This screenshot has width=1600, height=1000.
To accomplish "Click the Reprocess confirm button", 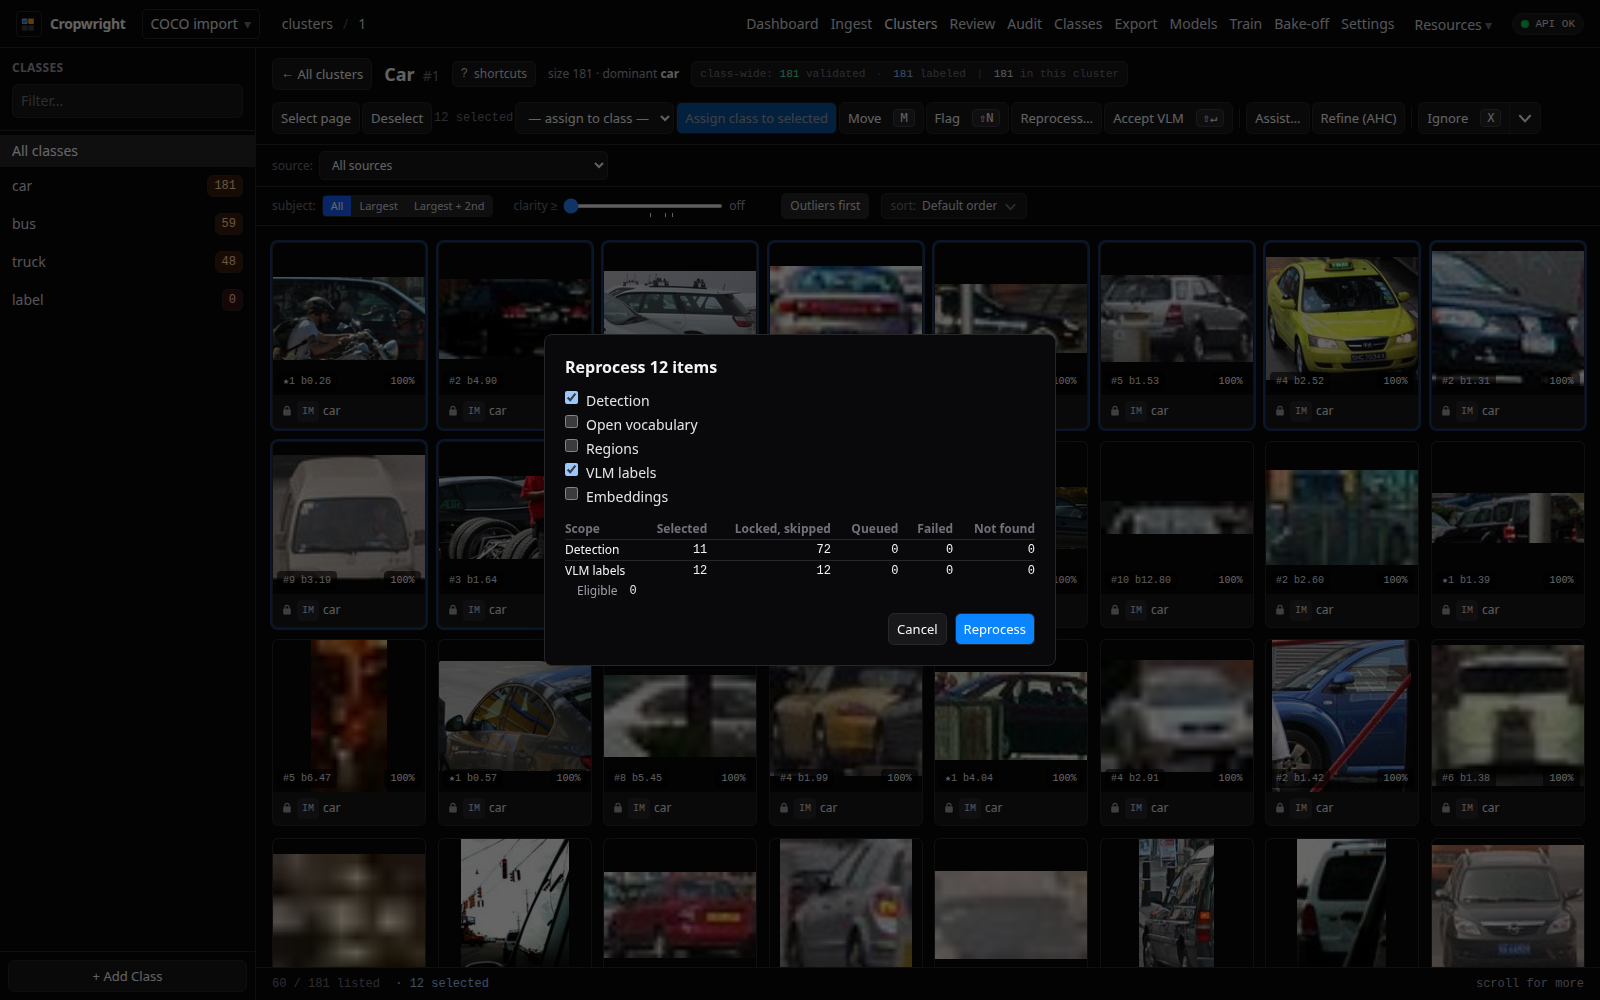I will [x=995, y=629].
